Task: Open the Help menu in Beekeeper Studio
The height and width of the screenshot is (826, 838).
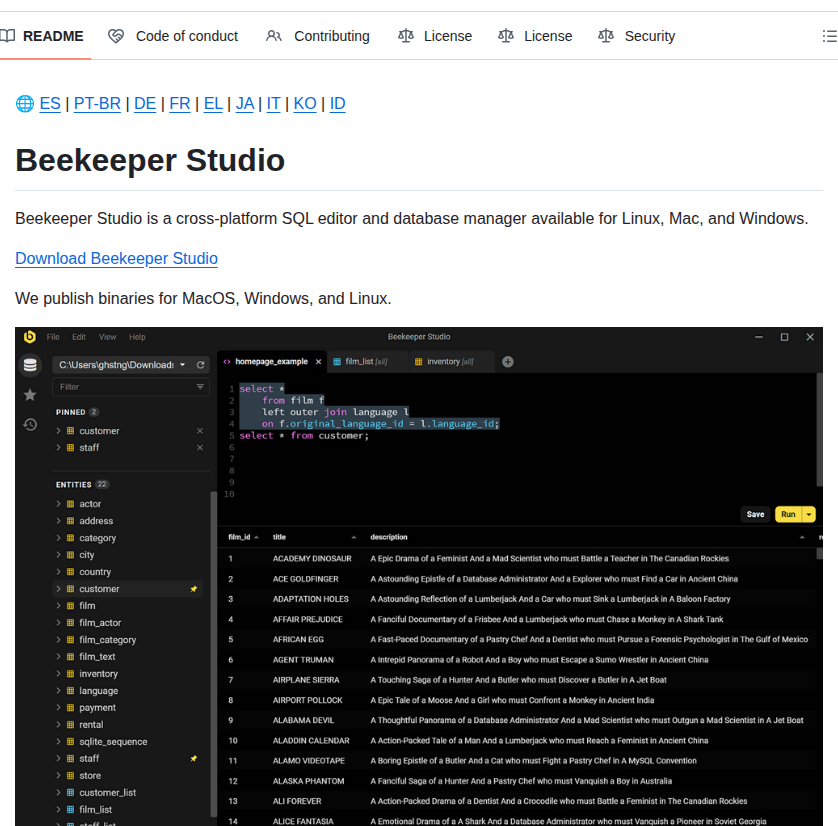Action: 137,337
